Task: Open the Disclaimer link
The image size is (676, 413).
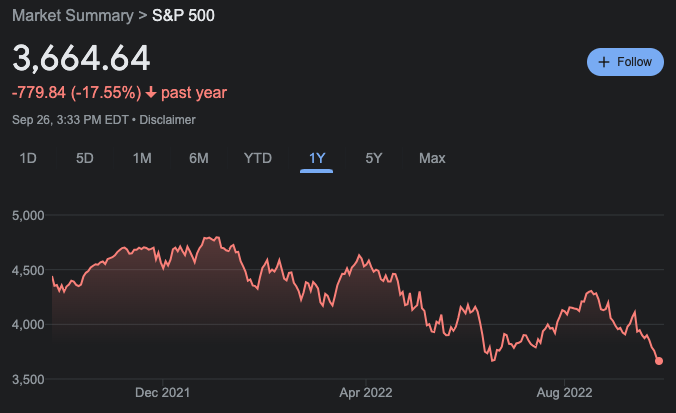Action: click(x=168, y=120)
